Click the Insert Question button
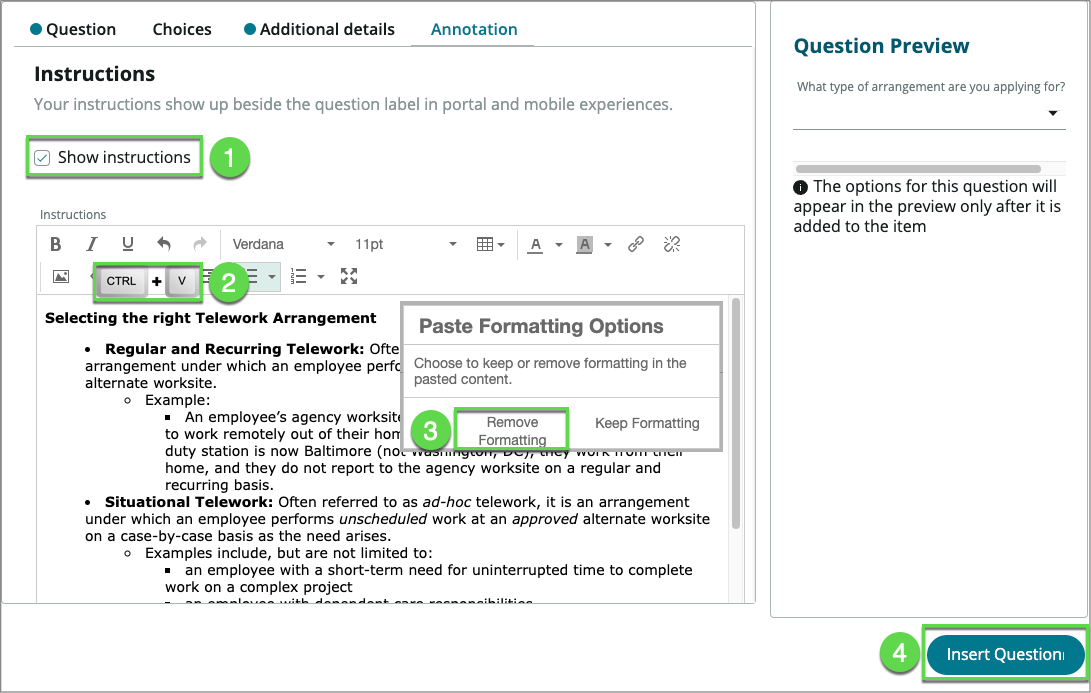 click(x=1004, y=655)
